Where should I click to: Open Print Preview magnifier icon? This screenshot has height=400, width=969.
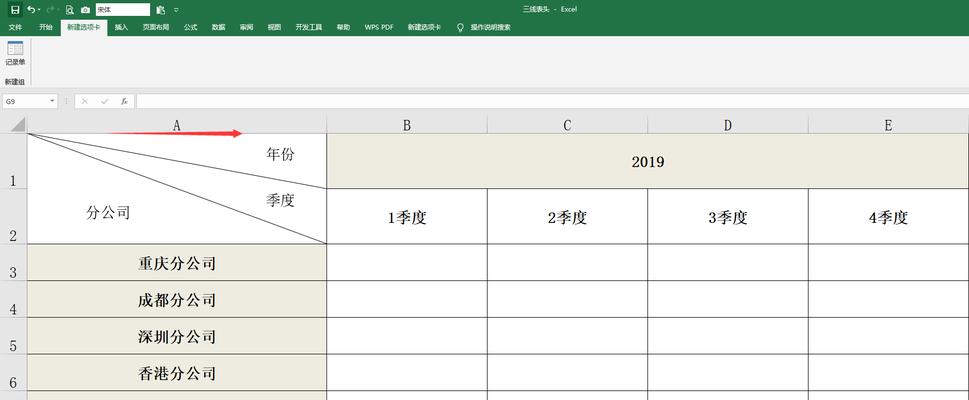(70, 10)
